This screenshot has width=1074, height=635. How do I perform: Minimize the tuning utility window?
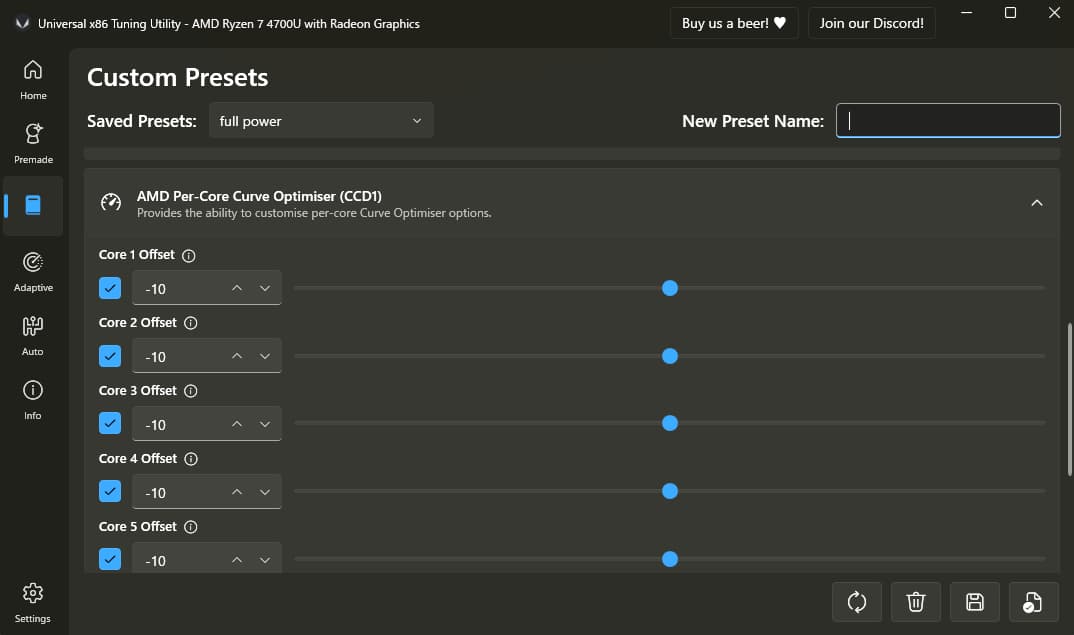tap(966, 12)
